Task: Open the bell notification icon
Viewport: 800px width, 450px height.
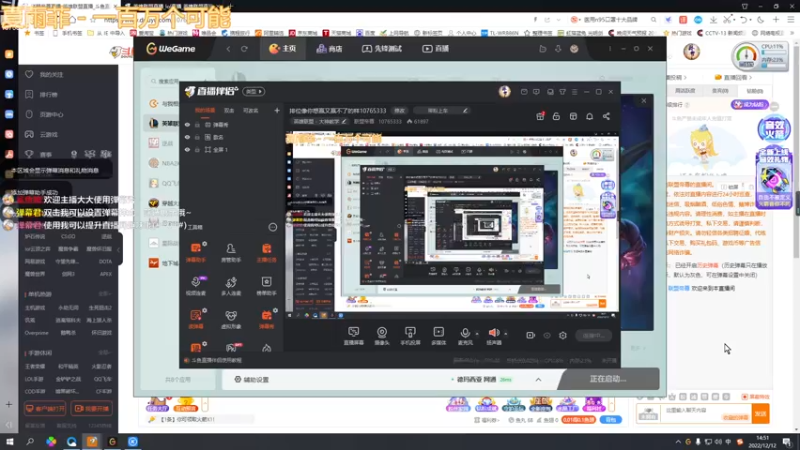Action: 589,116
